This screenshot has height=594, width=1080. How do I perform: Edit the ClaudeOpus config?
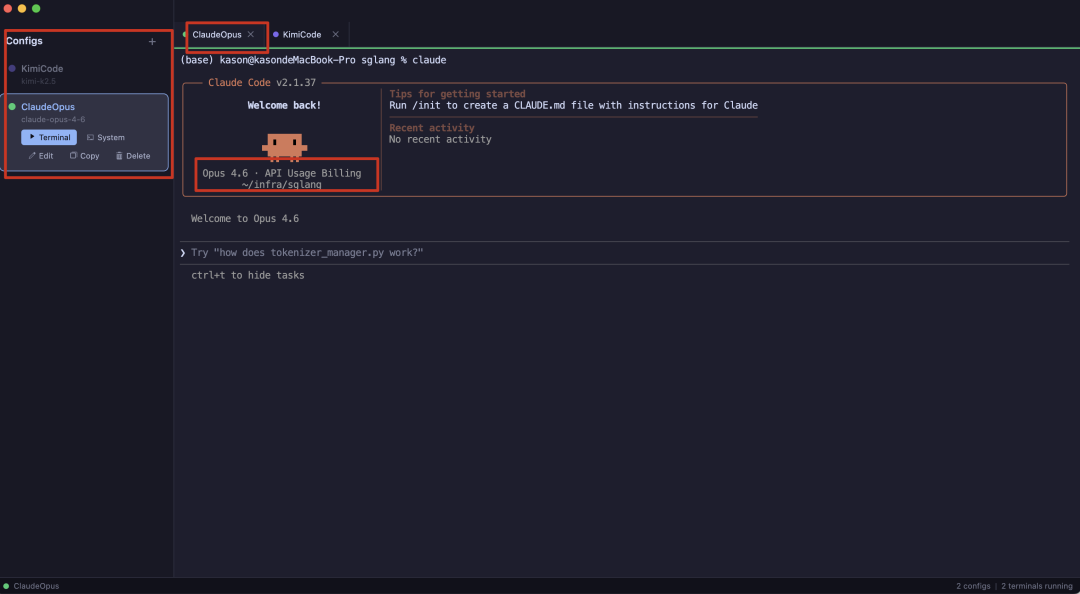41,156
